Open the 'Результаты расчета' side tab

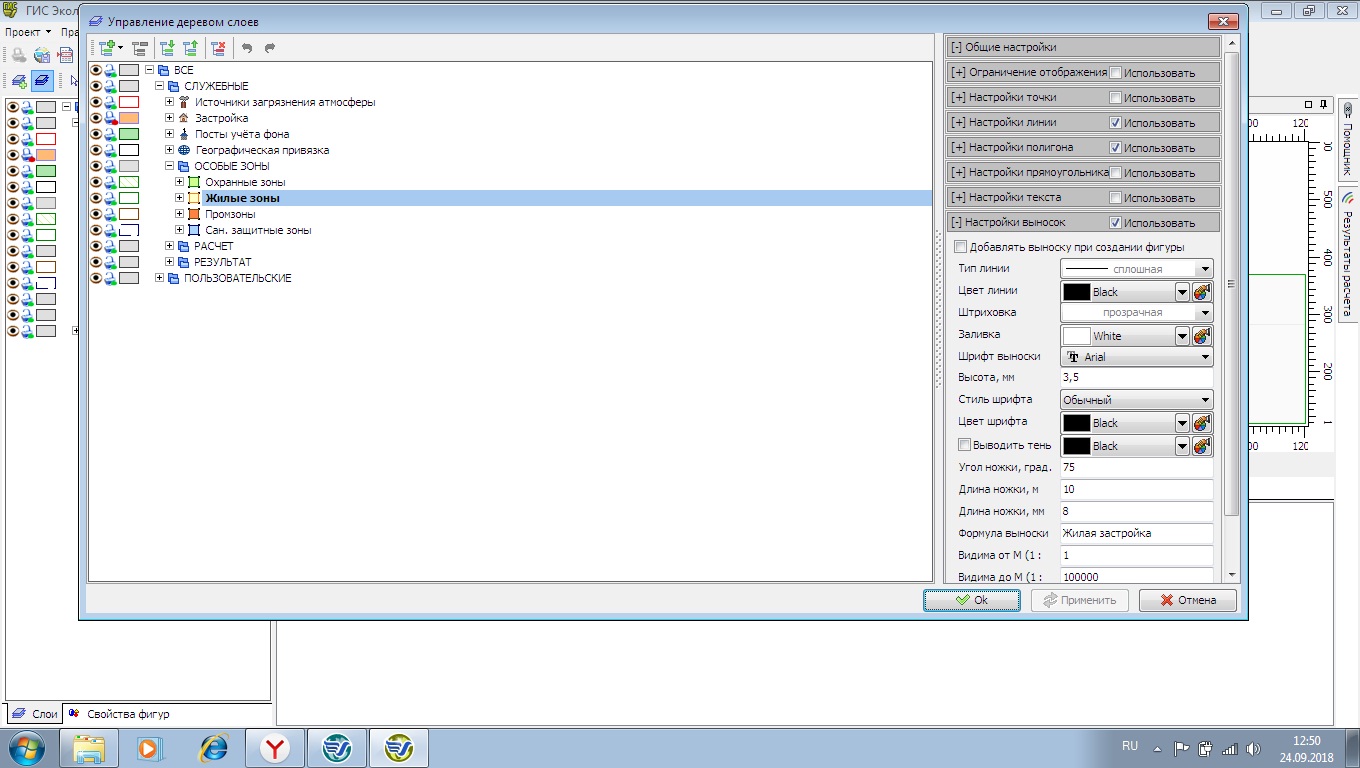1347,256
